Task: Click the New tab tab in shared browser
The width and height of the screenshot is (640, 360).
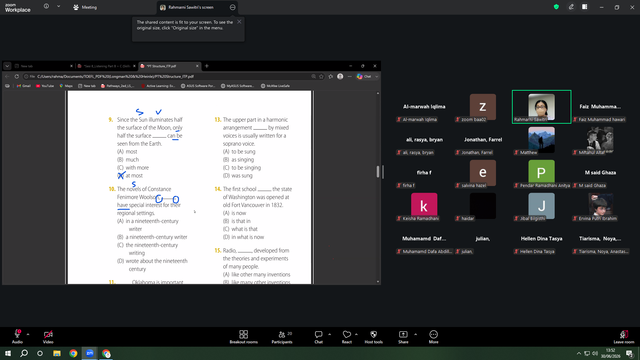Action: click(43, 66)
